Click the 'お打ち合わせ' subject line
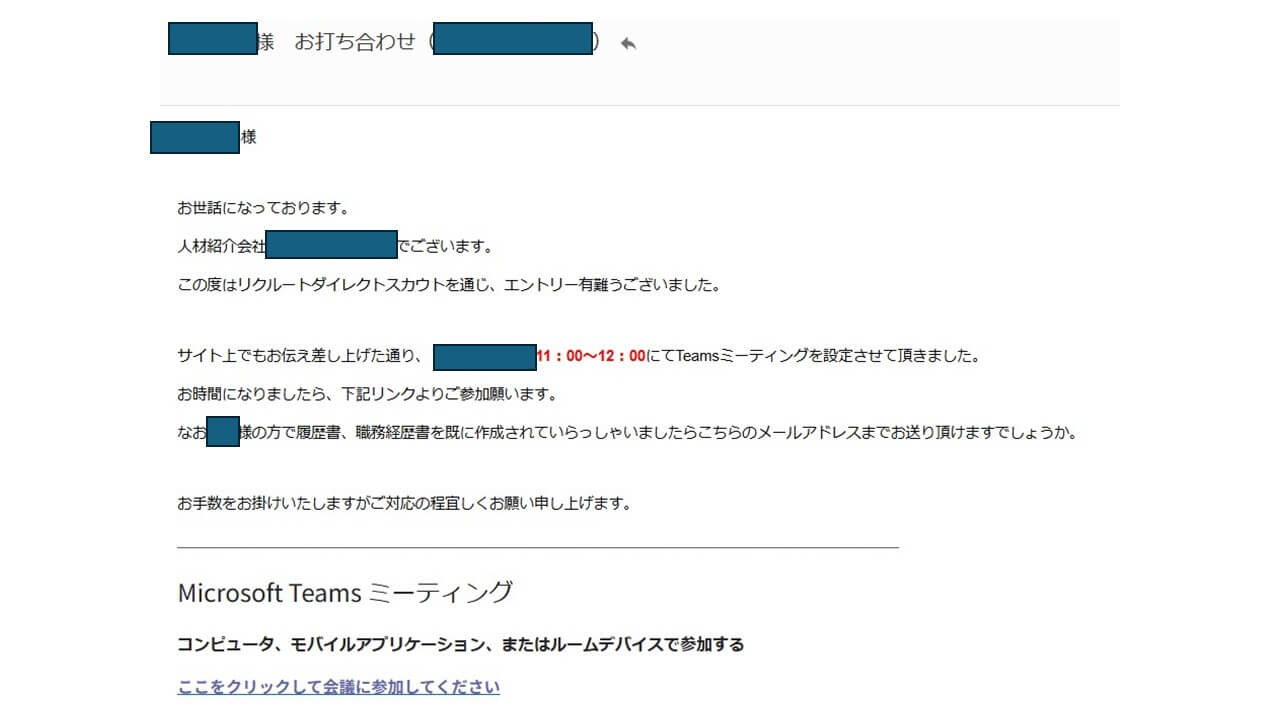The height and width of the screenshot is (720, 1280). point(355,42)
